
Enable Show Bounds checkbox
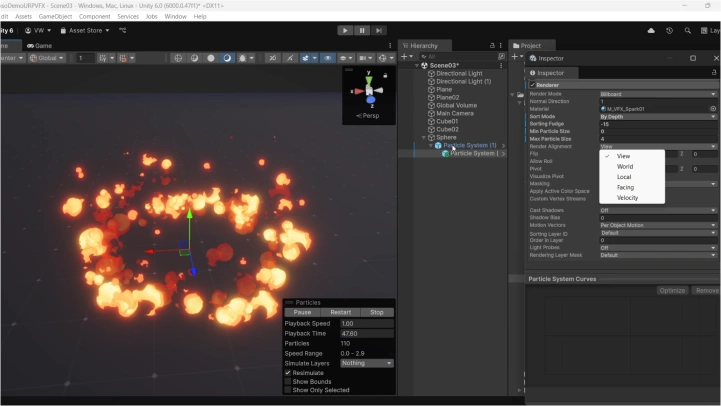point(288,382)
